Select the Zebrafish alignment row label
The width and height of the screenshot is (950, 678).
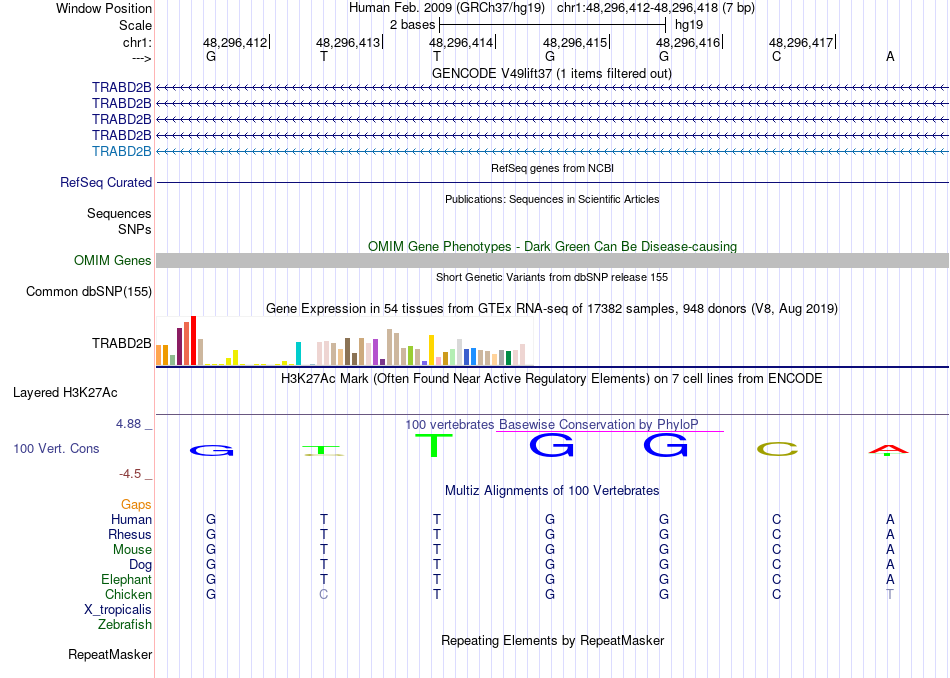pyautogui.click(x=125, y=624)
